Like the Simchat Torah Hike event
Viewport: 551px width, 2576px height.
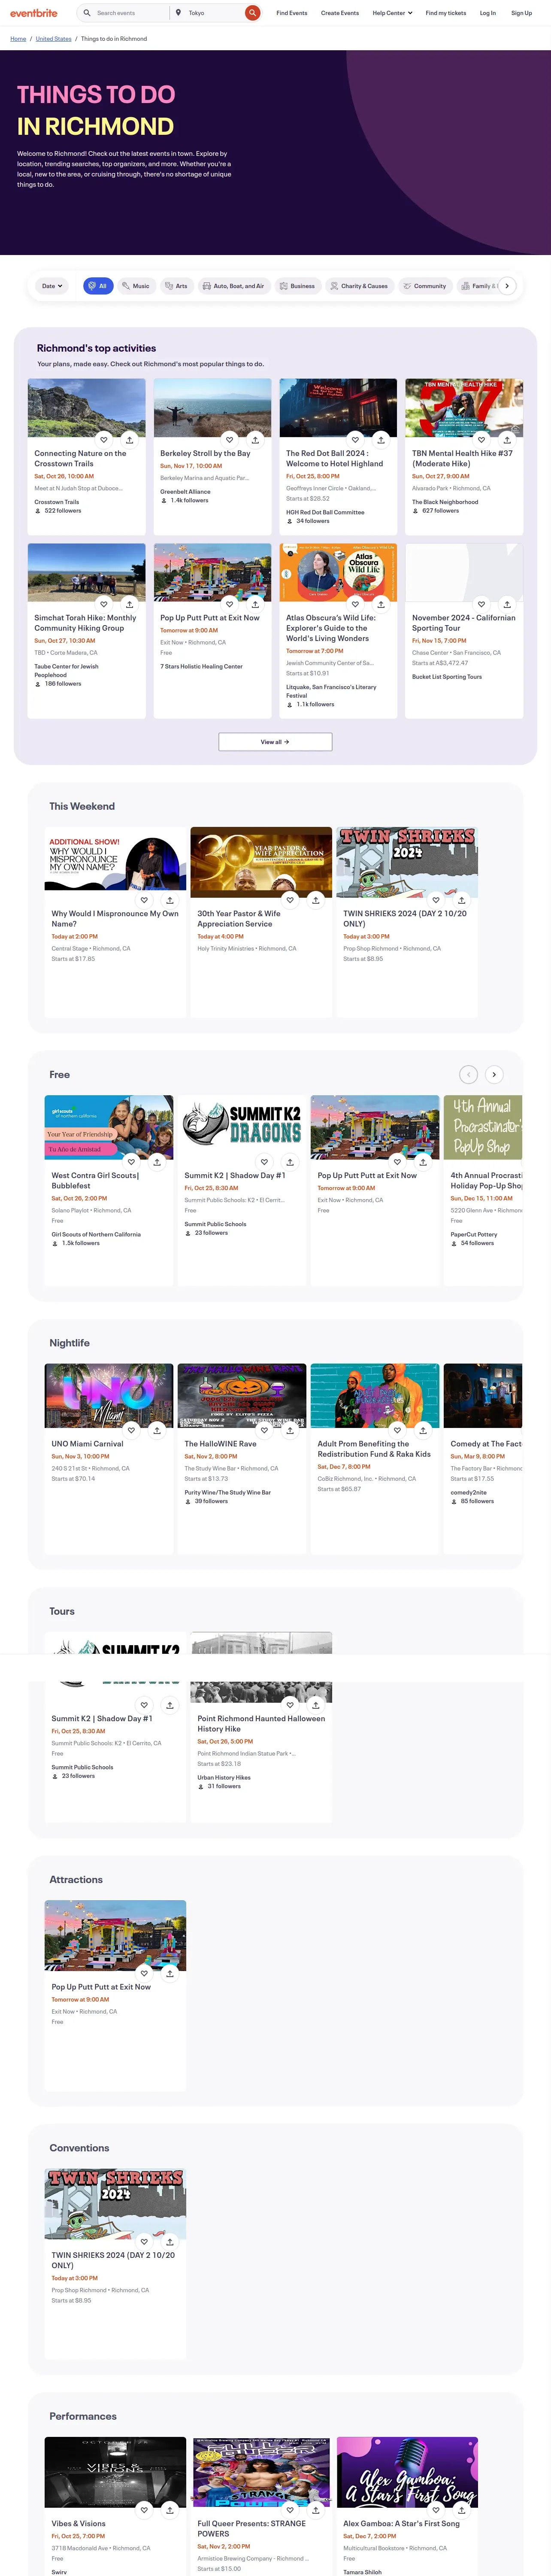104,604
